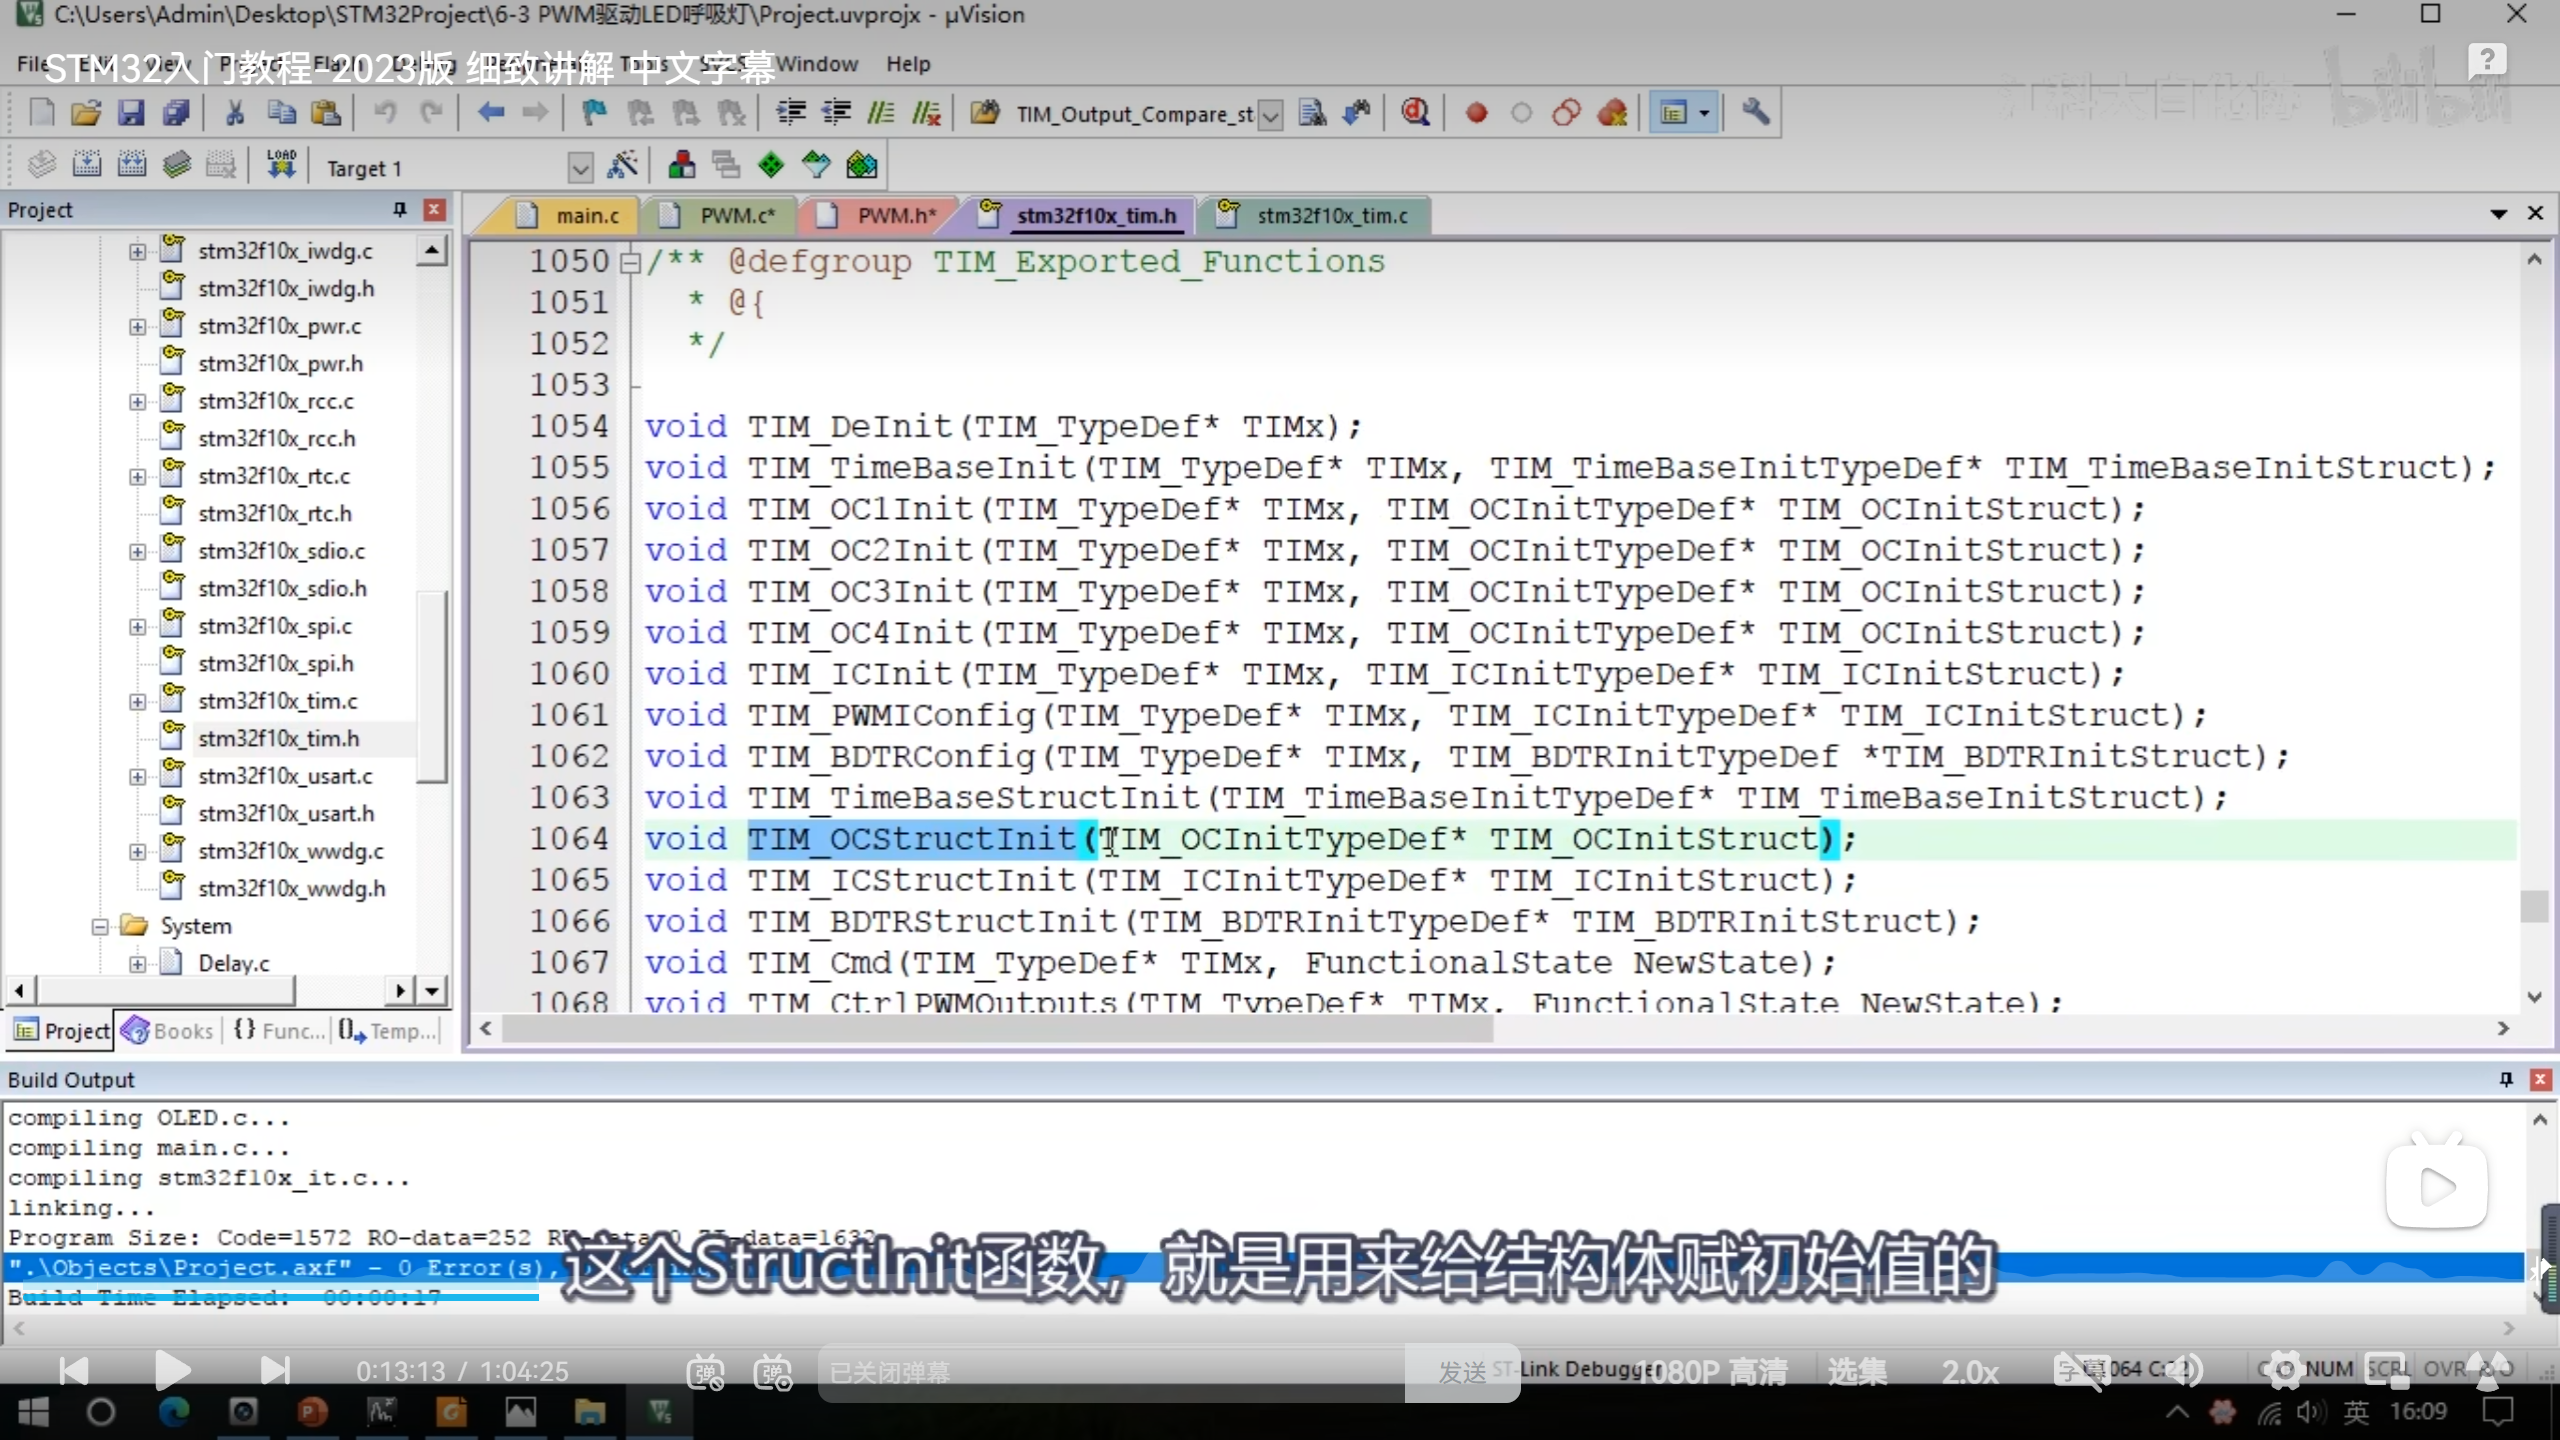Click the Download LOAD icon
This screenshot has height=1440, width=2560.
281,166
